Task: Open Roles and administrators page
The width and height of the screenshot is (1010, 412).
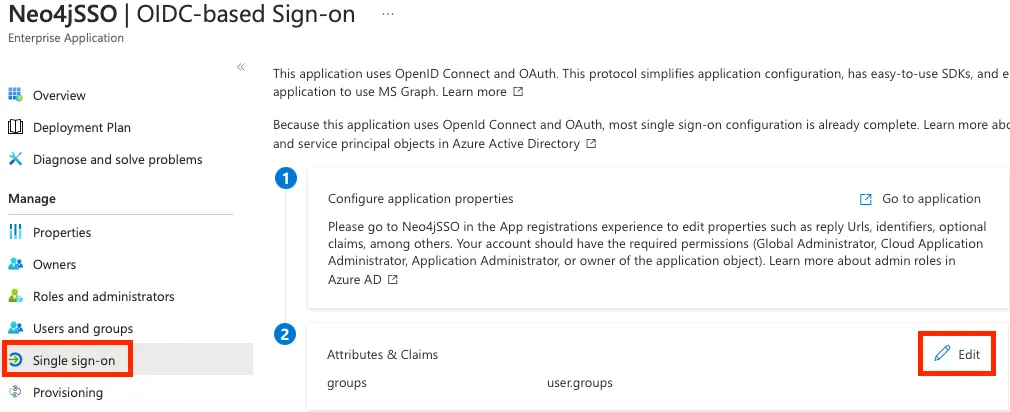Action: 103,296
